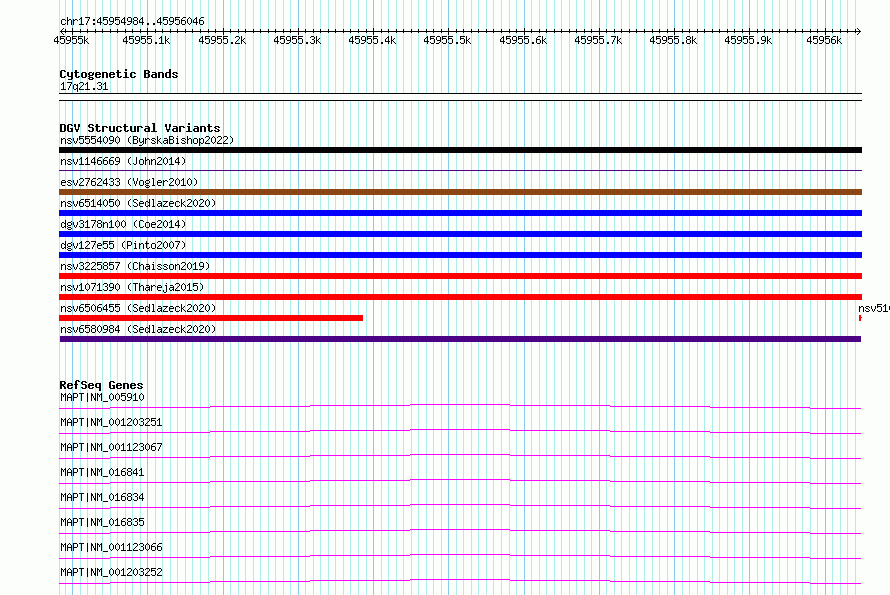Click the left arrow of the ruler

point(62,32)
